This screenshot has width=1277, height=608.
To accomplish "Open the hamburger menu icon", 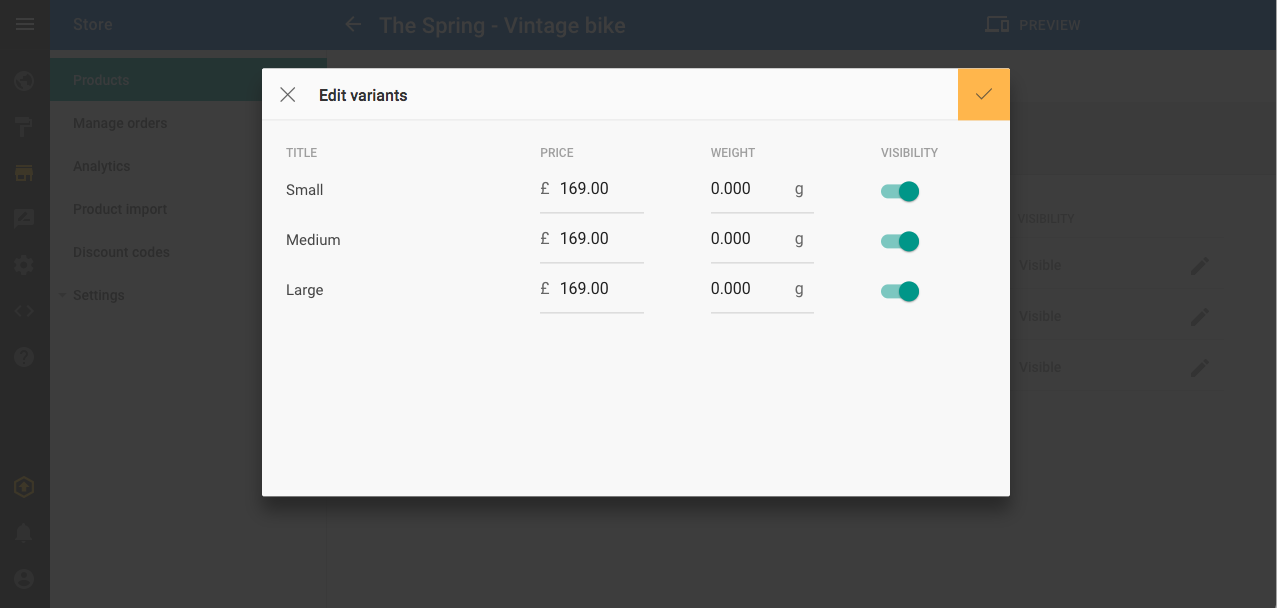I will (25, 24).
